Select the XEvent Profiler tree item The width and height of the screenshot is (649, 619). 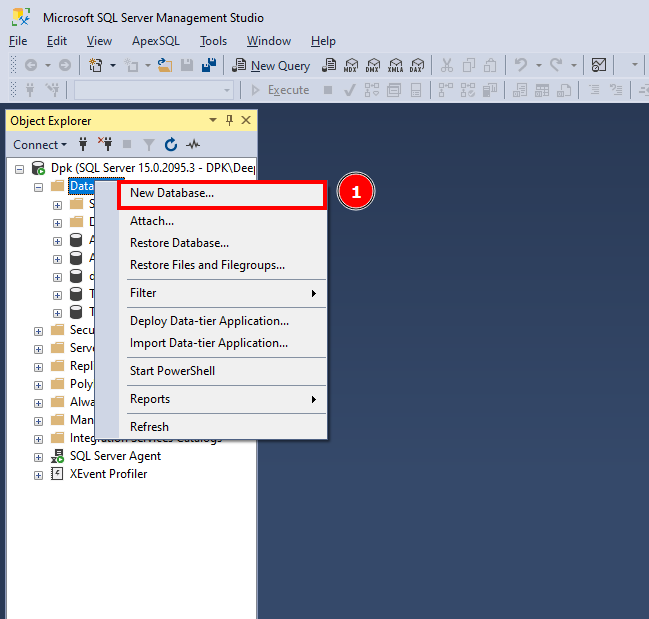pyautogui.click(x=108, y=474)
